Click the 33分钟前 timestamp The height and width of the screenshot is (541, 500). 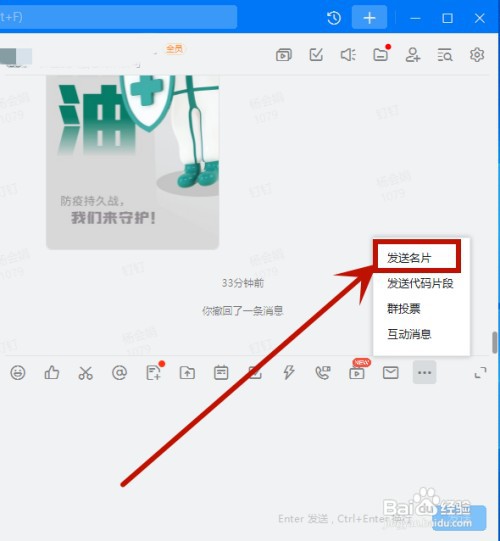pos(243,283)
